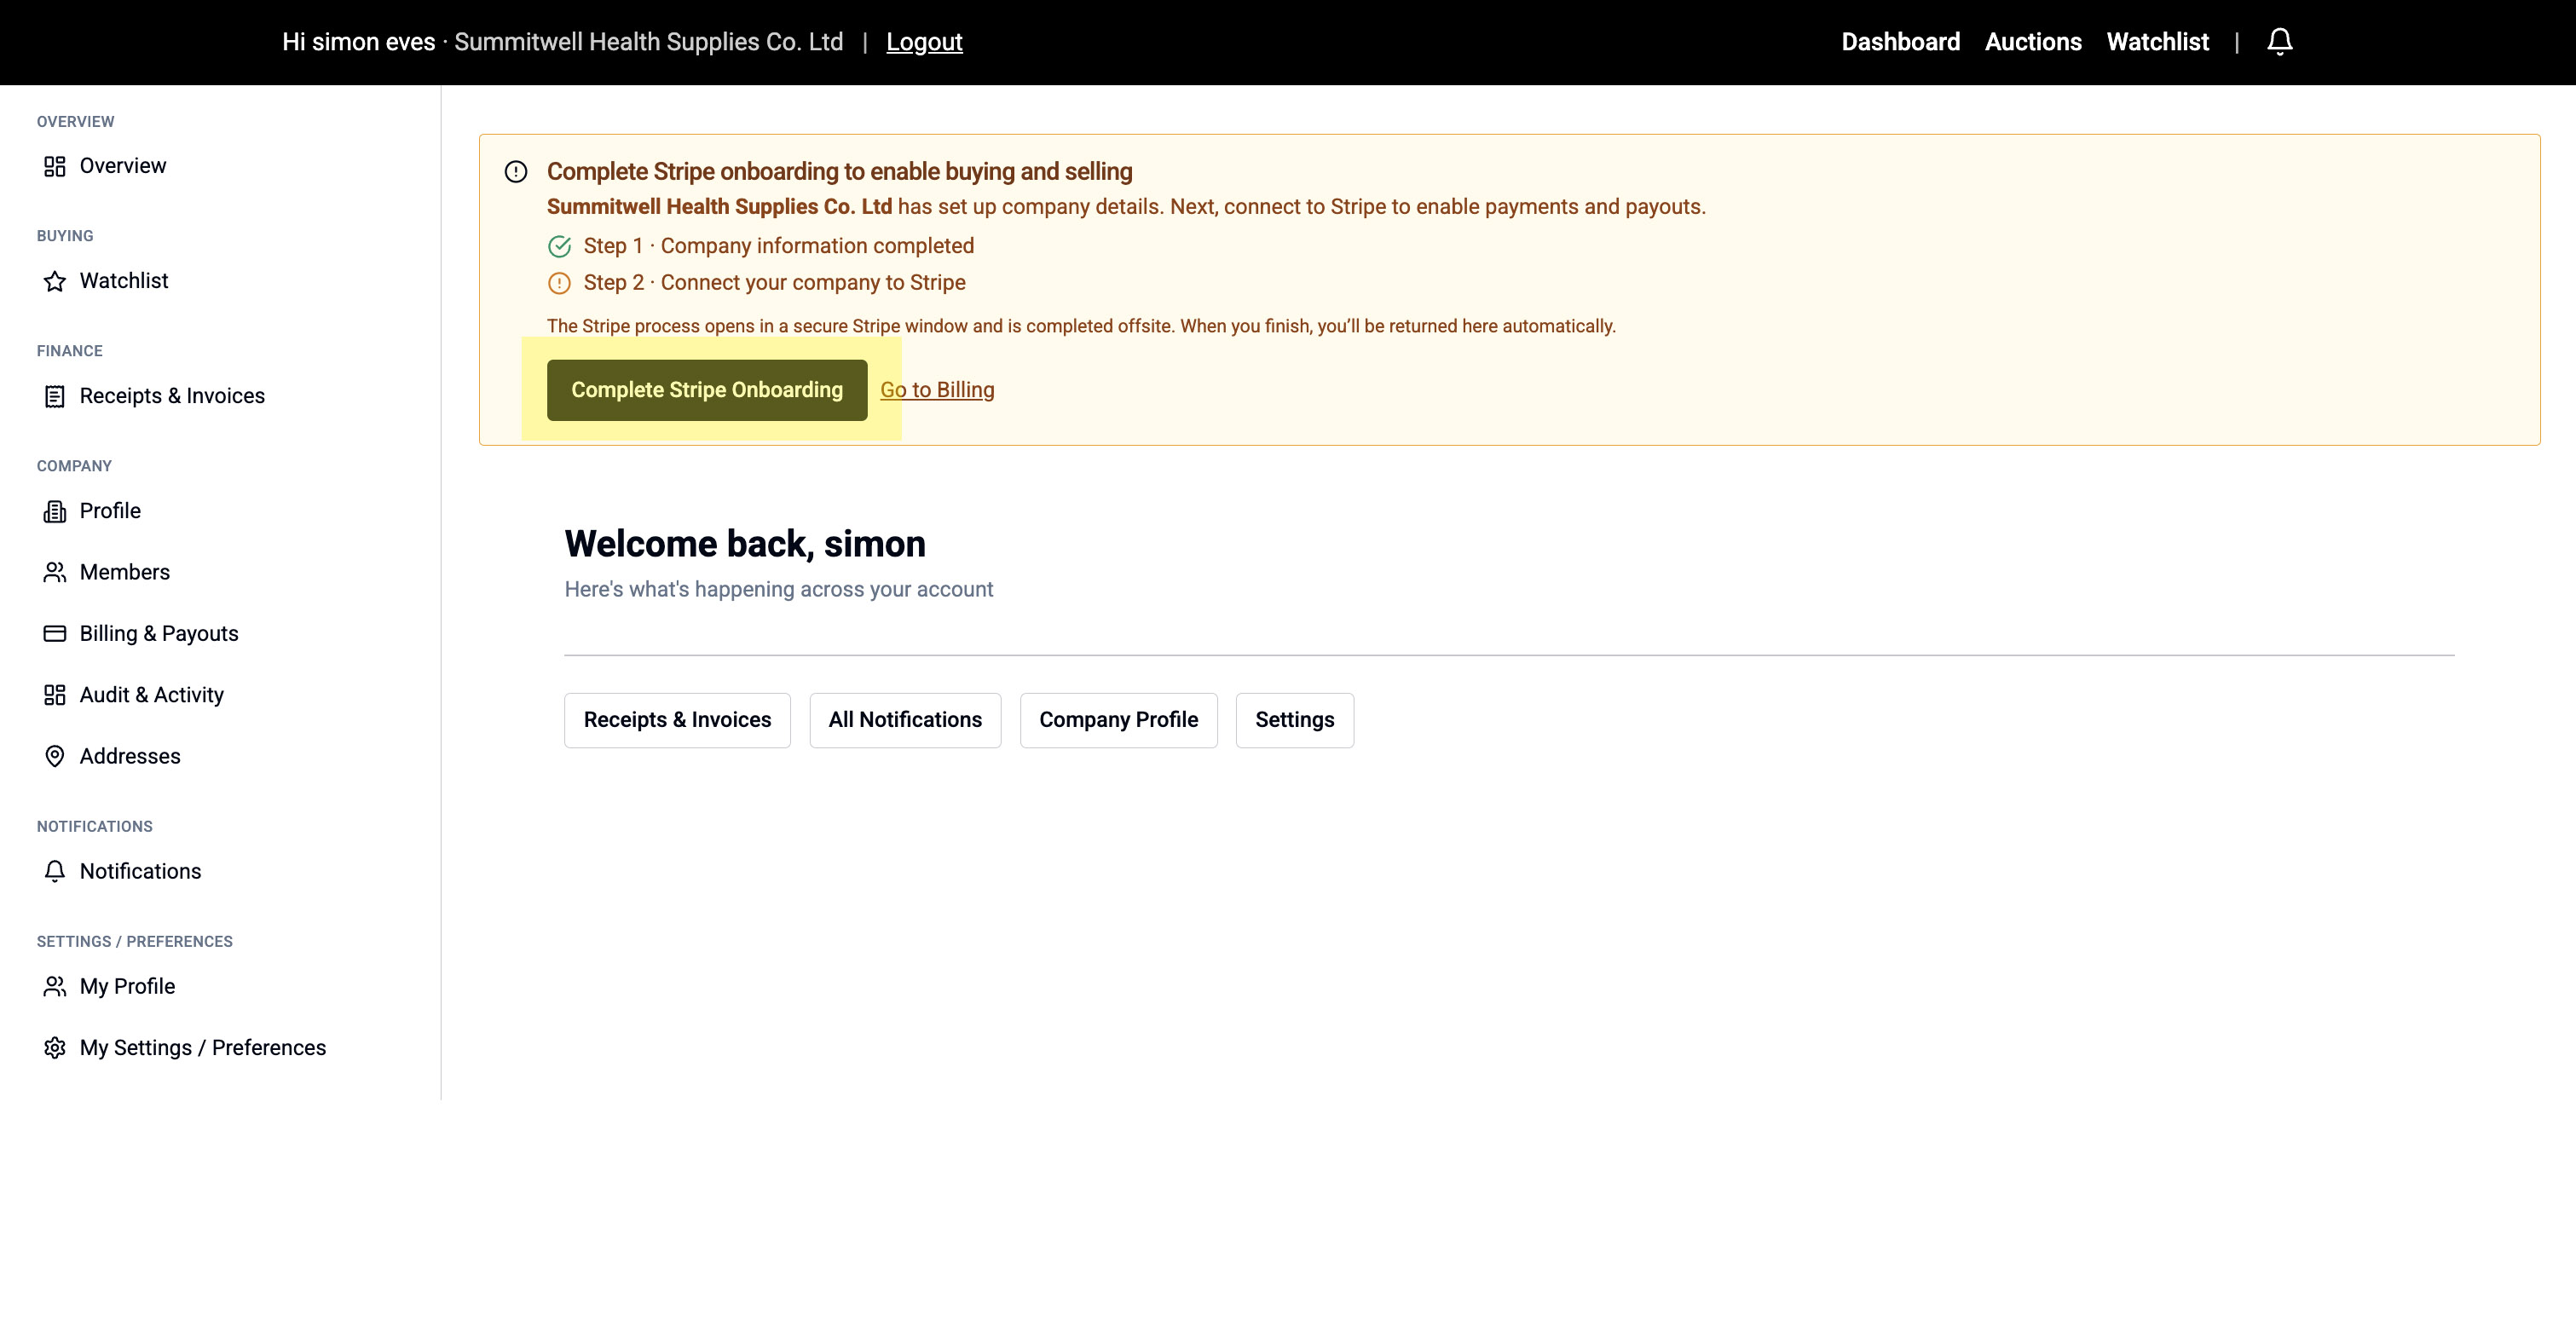Open Audit & Activity in sidebar

(151, 695)
